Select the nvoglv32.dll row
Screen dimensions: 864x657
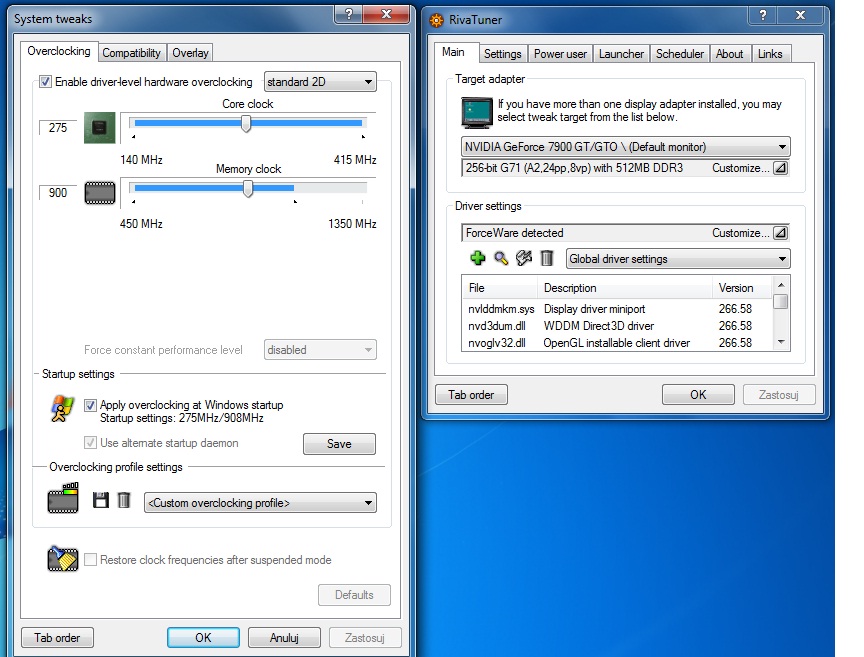pos(617,343)
